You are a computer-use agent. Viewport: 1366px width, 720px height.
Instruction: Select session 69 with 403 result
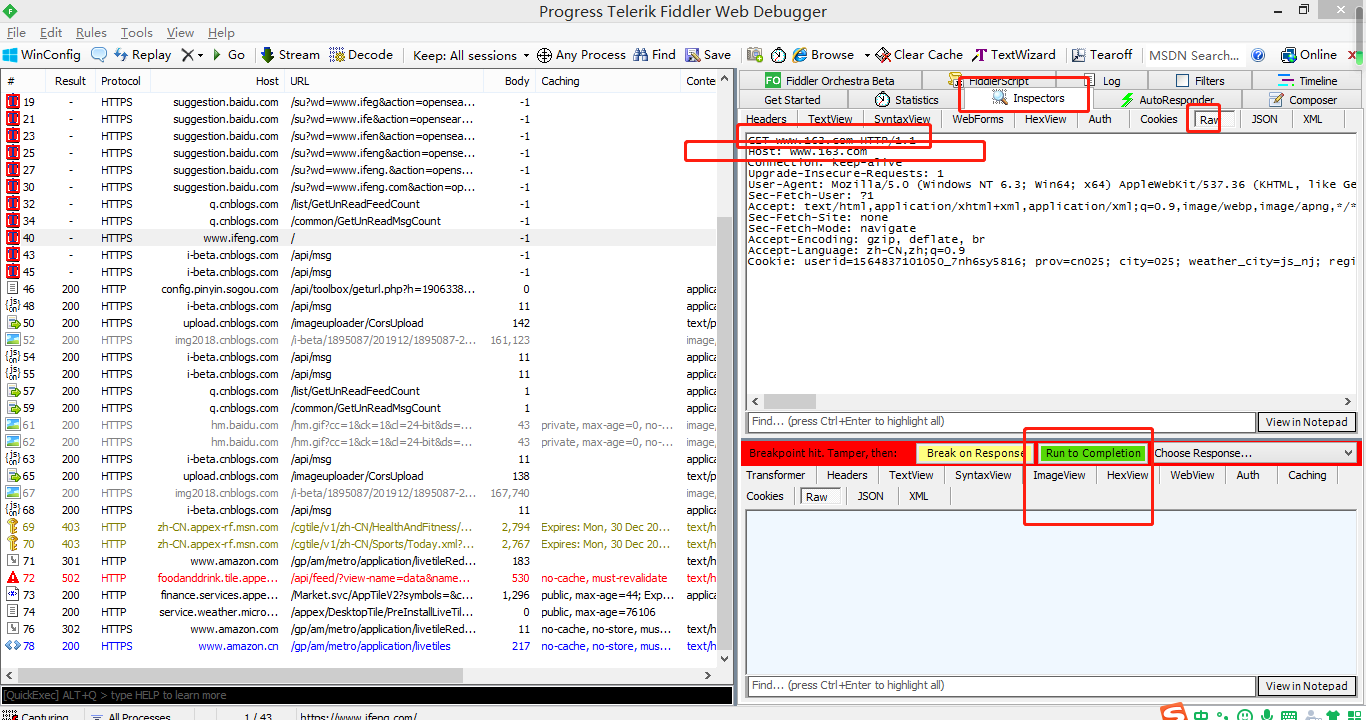point(359,527)
